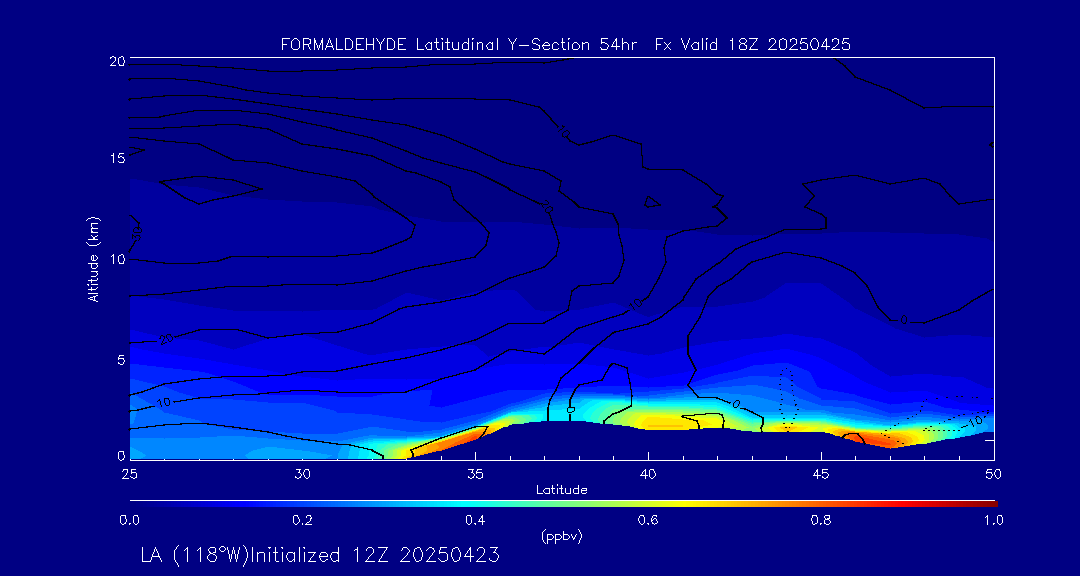The height and width of the screenshot is (576, 1080).
Task: Click the altitude 5 tick label
Action: pos(118,359)
